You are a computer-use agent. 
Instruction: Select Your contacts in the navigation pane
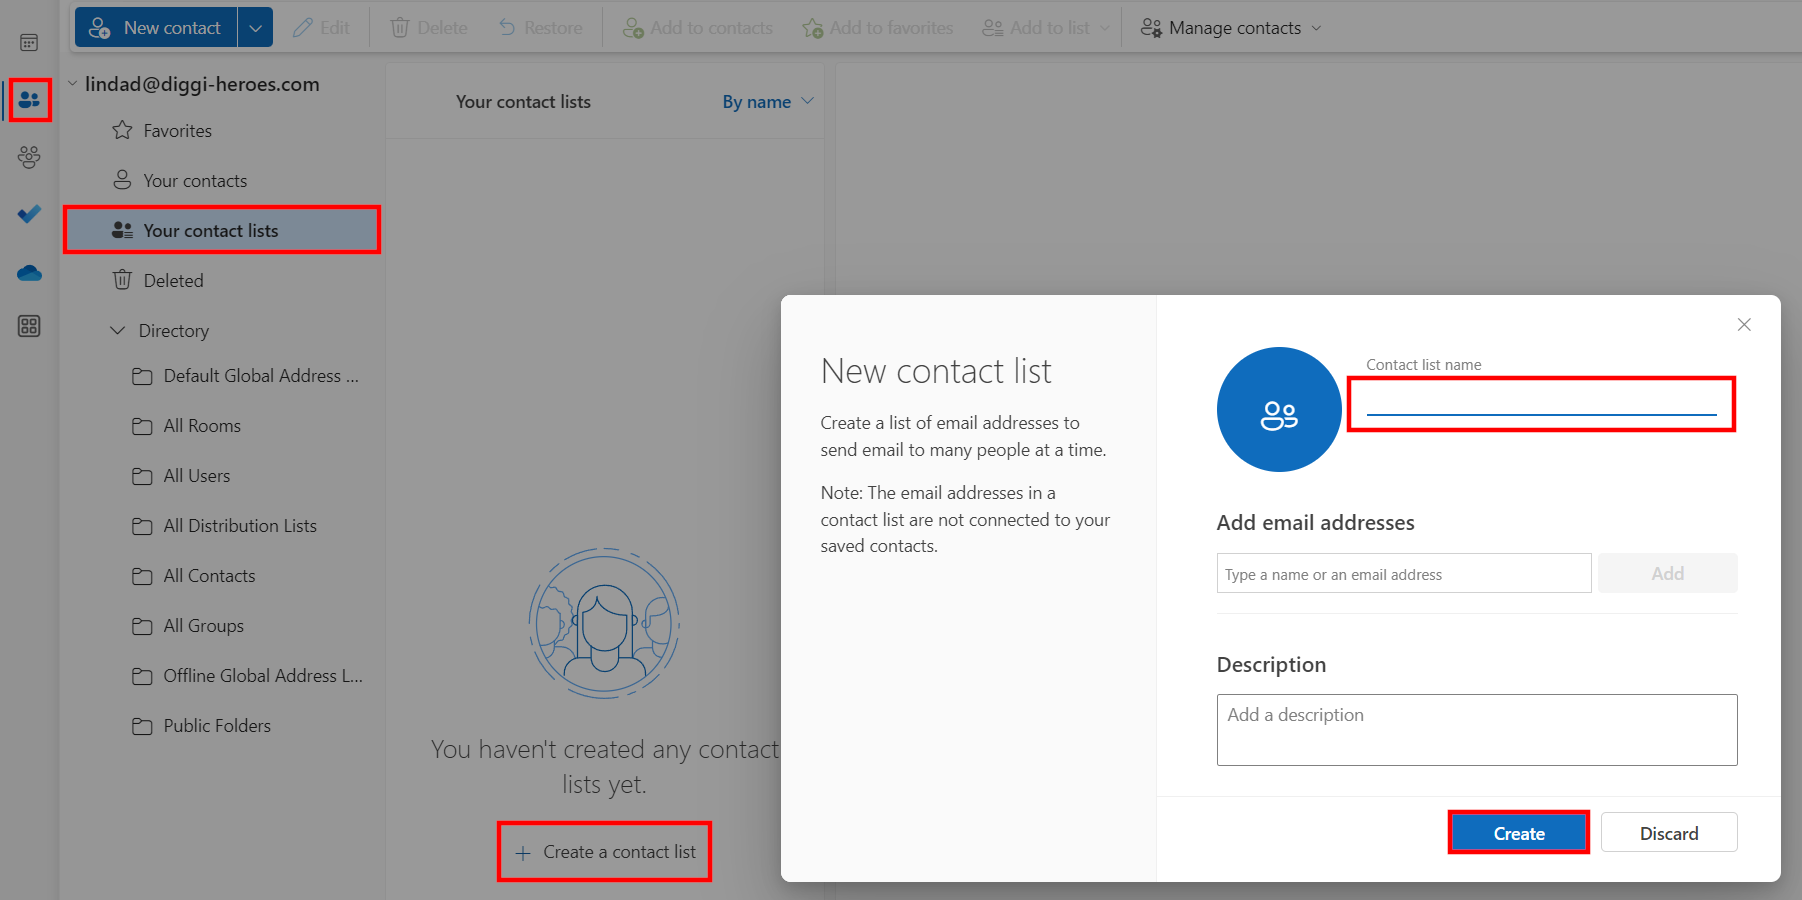tap(222, 181)
